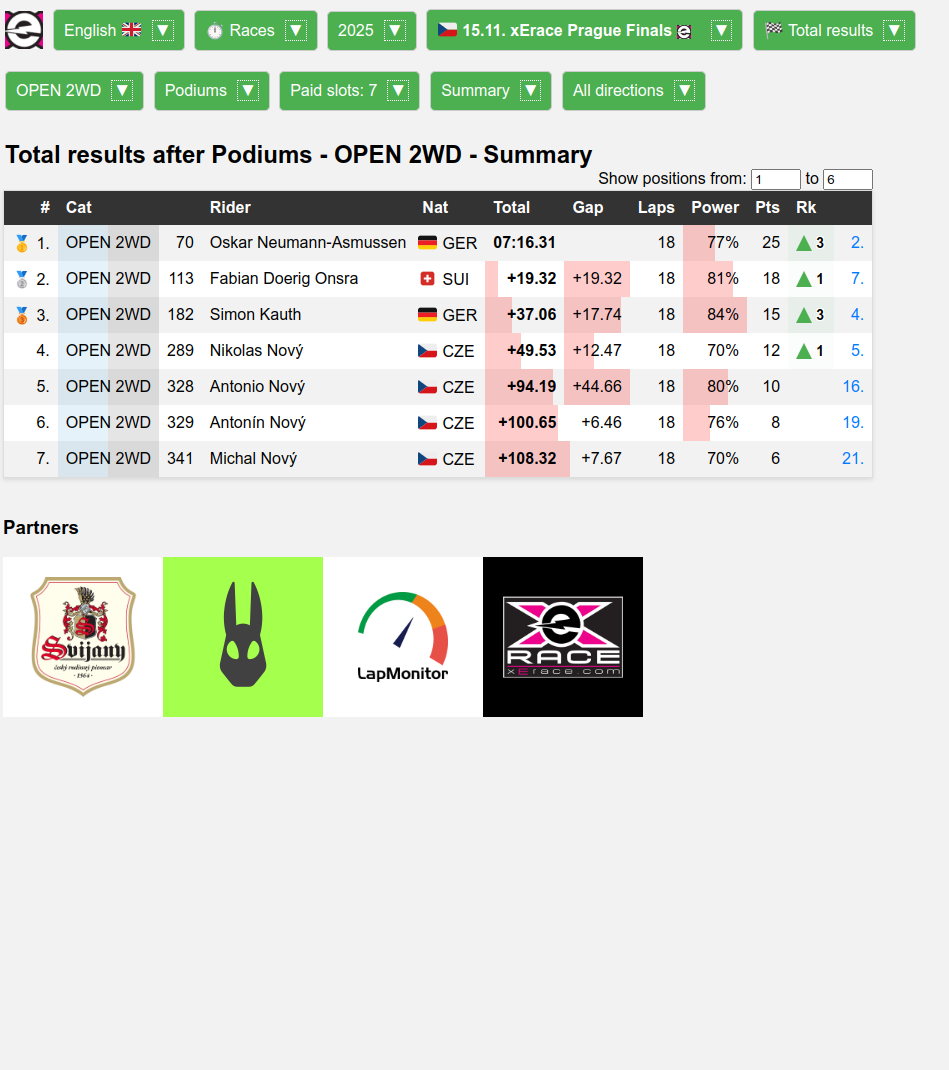The height and width of the screenshot is (1070, 949).
Task: Click the black X-Race partner logo
Action: tap(563, 637)
